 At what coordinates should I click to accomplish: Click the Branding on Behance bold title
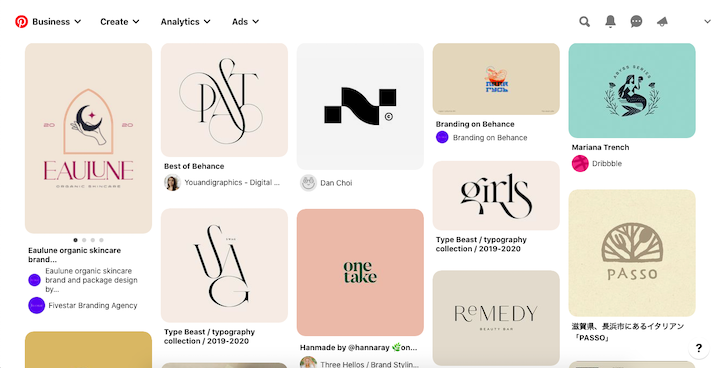pyautogui.click(x=475, y=124)
